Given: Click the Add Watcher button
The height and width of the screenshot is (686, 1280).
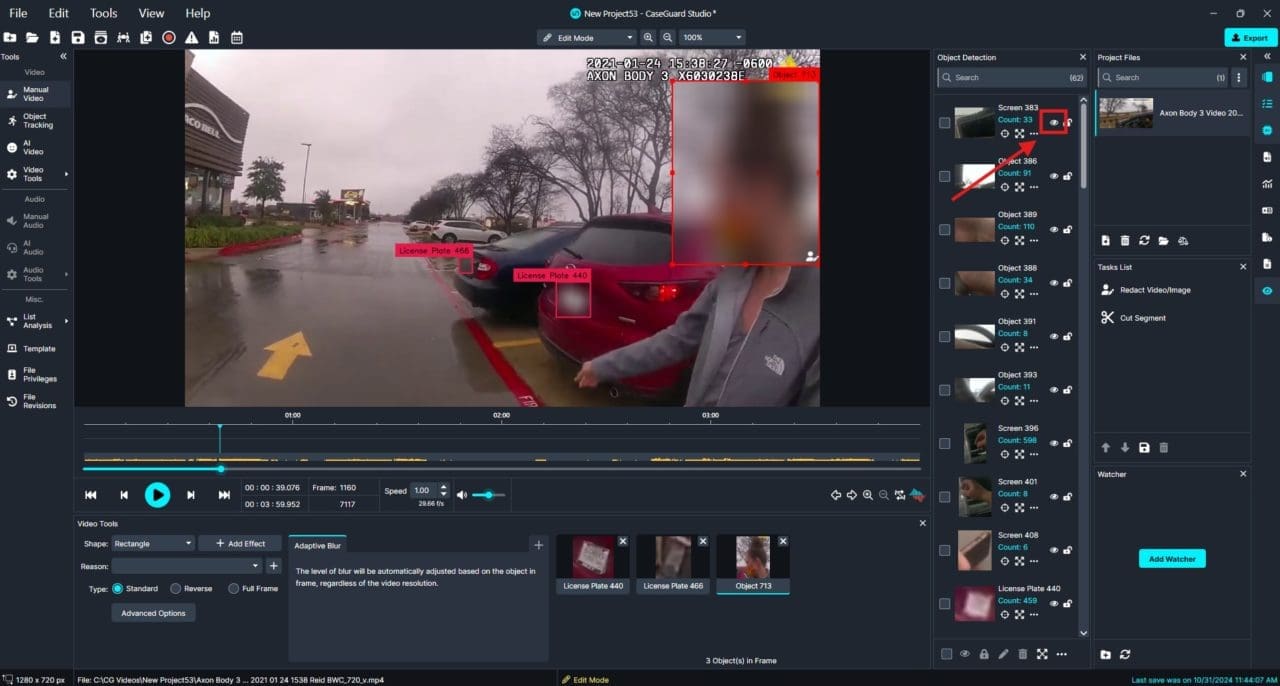Looking at the screenshot, I should (1172, 559).
